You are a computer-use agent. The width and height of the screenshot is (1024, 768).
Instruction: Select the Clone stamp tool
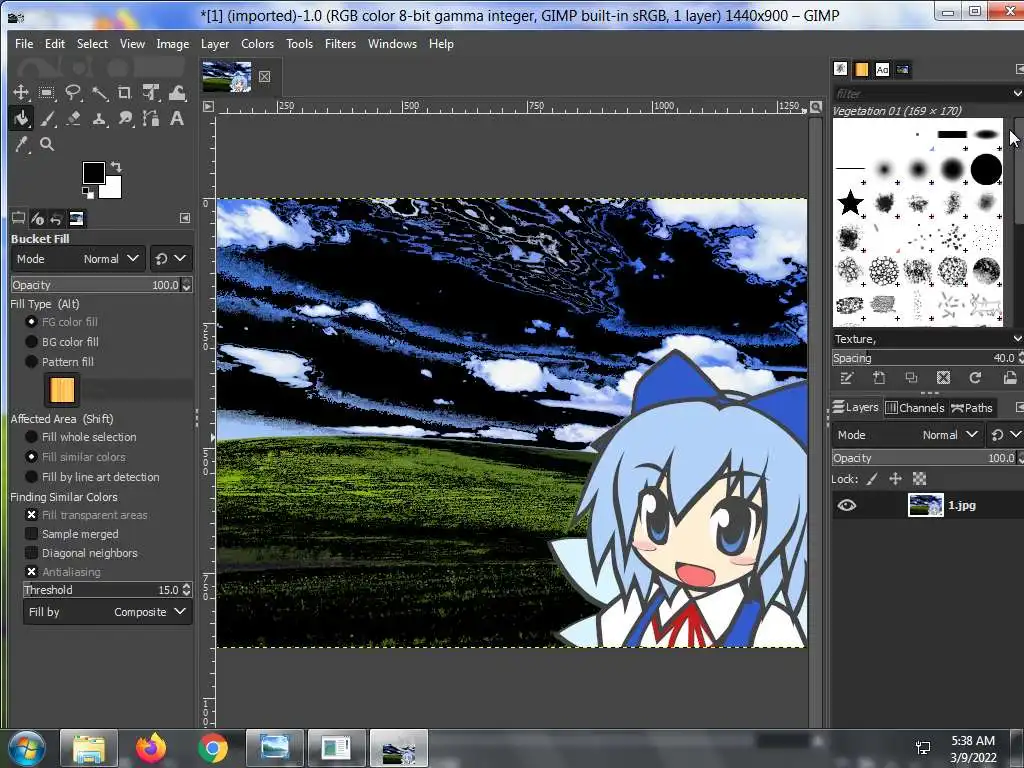coord(99,118)
